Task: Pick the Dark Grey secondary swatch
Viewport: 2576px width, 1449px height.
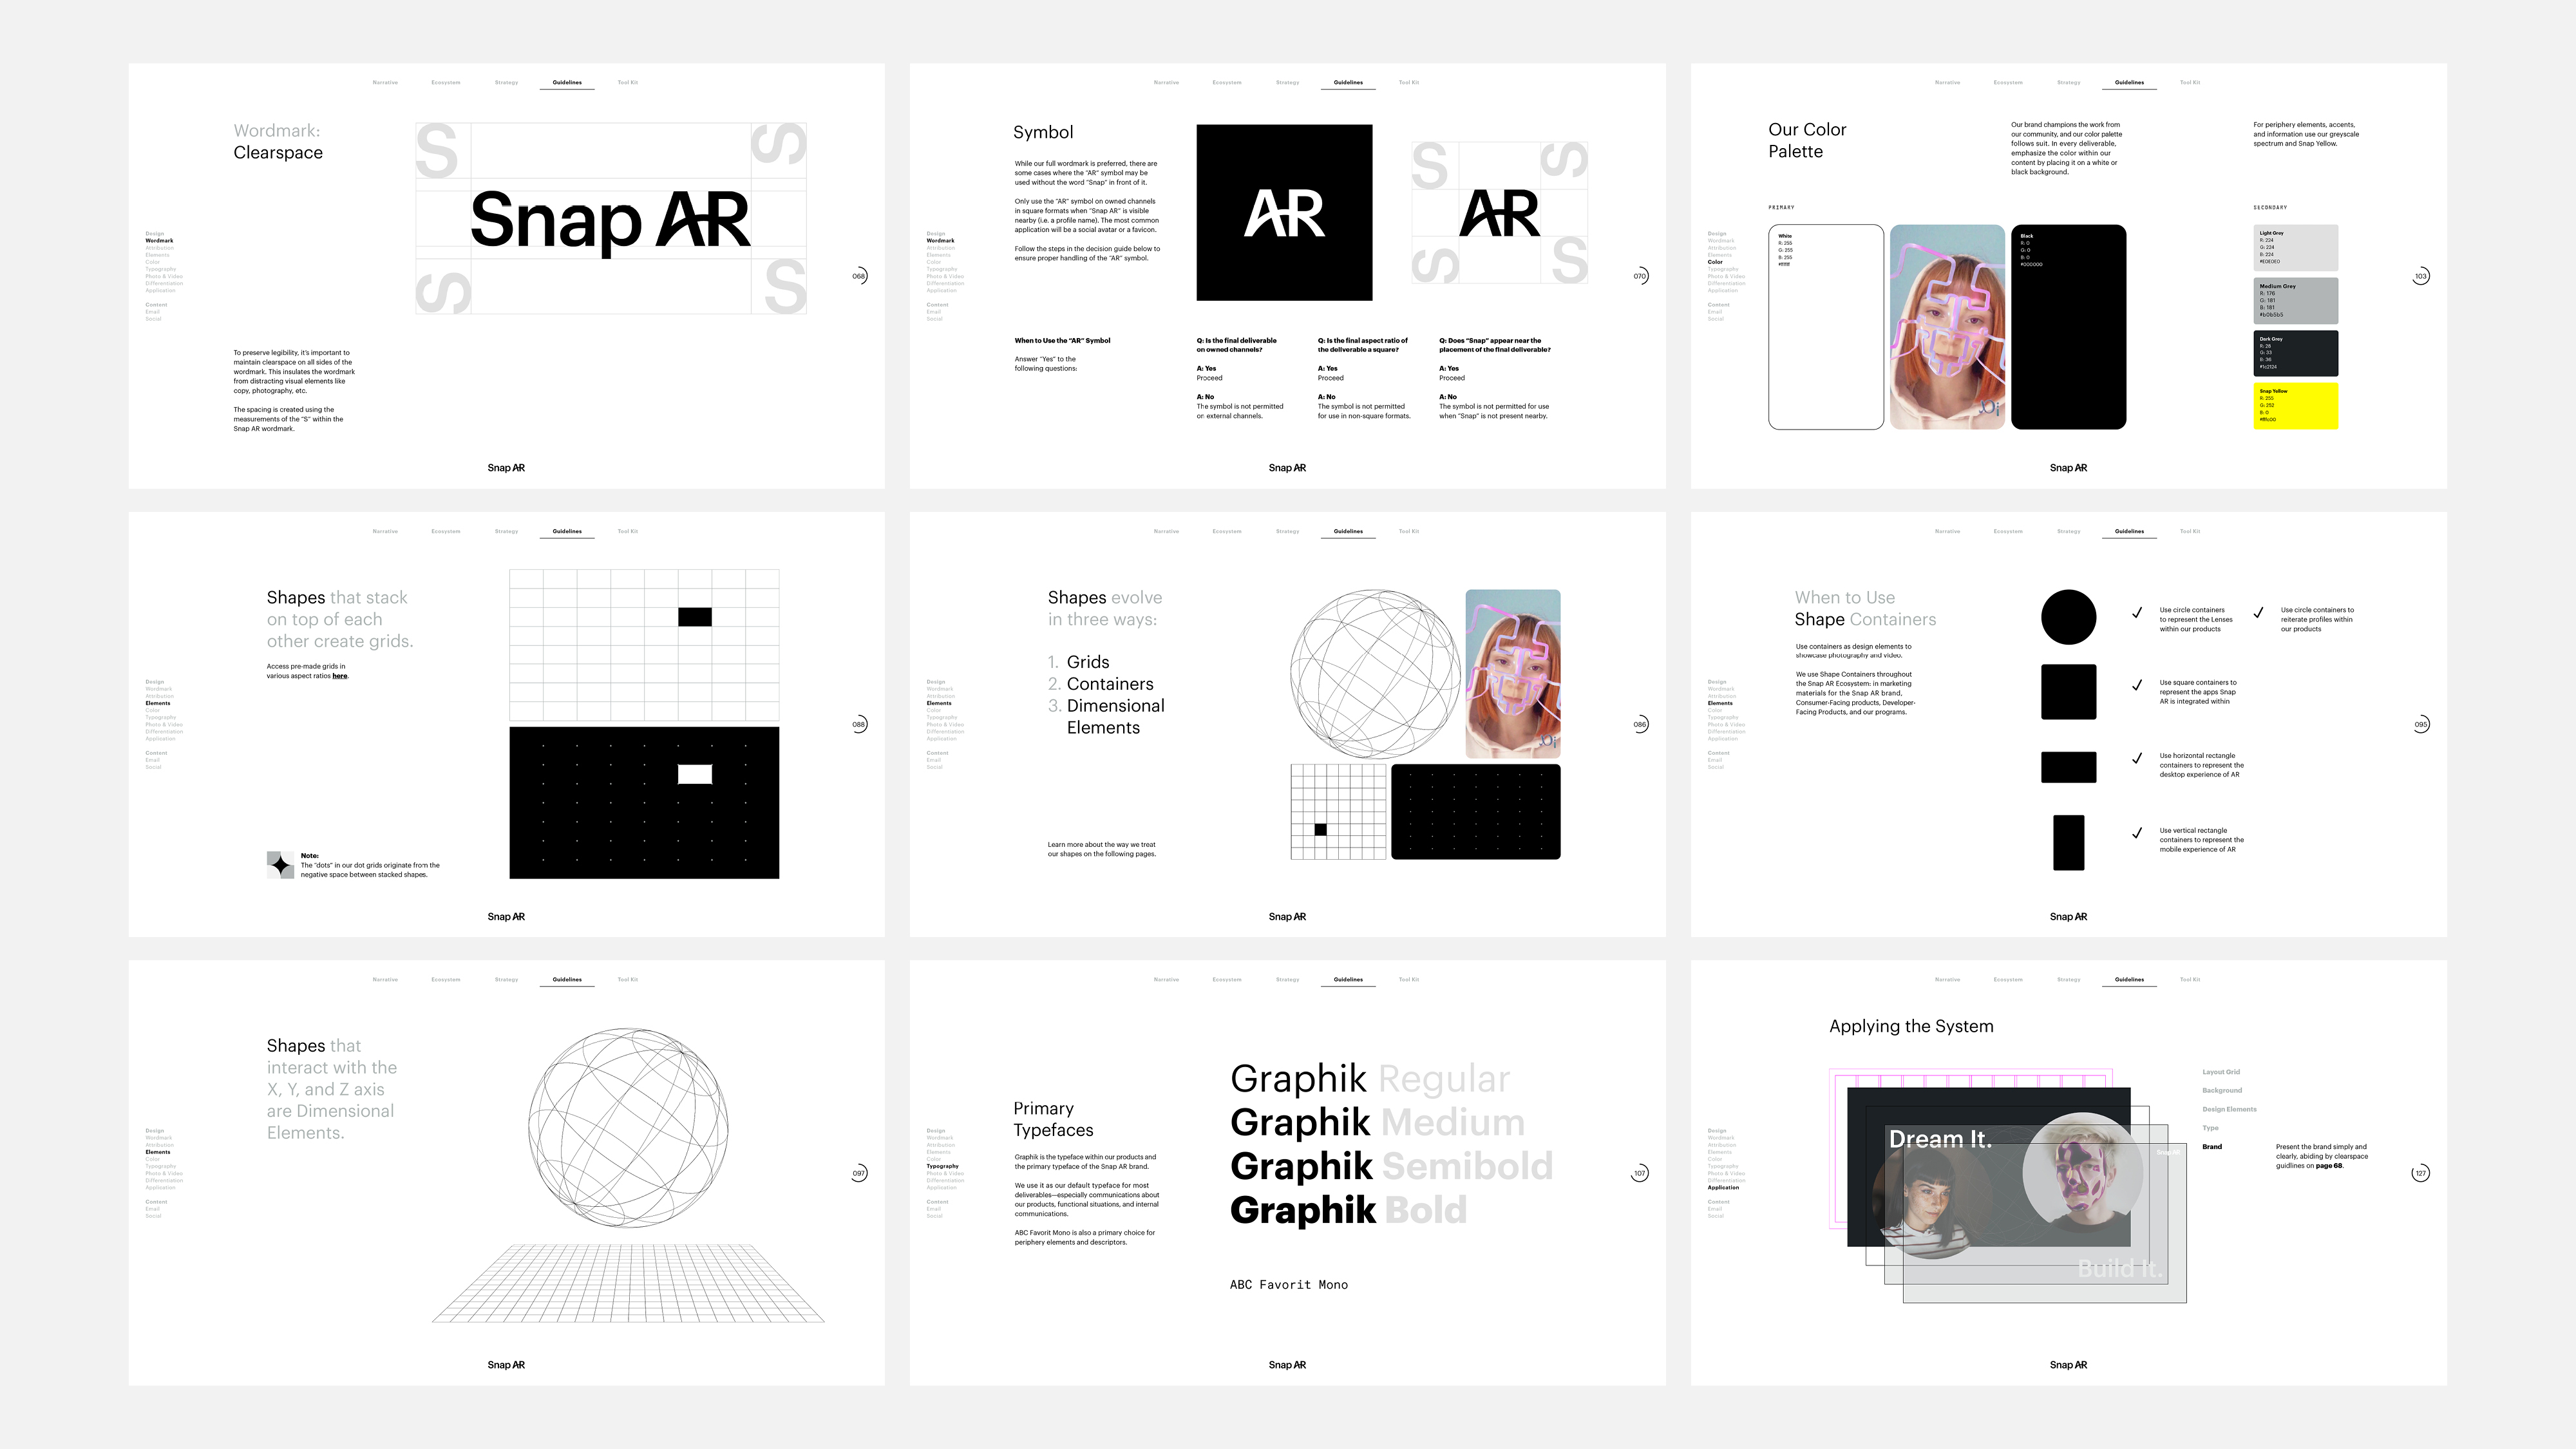Action: [x=2296, y=353]
